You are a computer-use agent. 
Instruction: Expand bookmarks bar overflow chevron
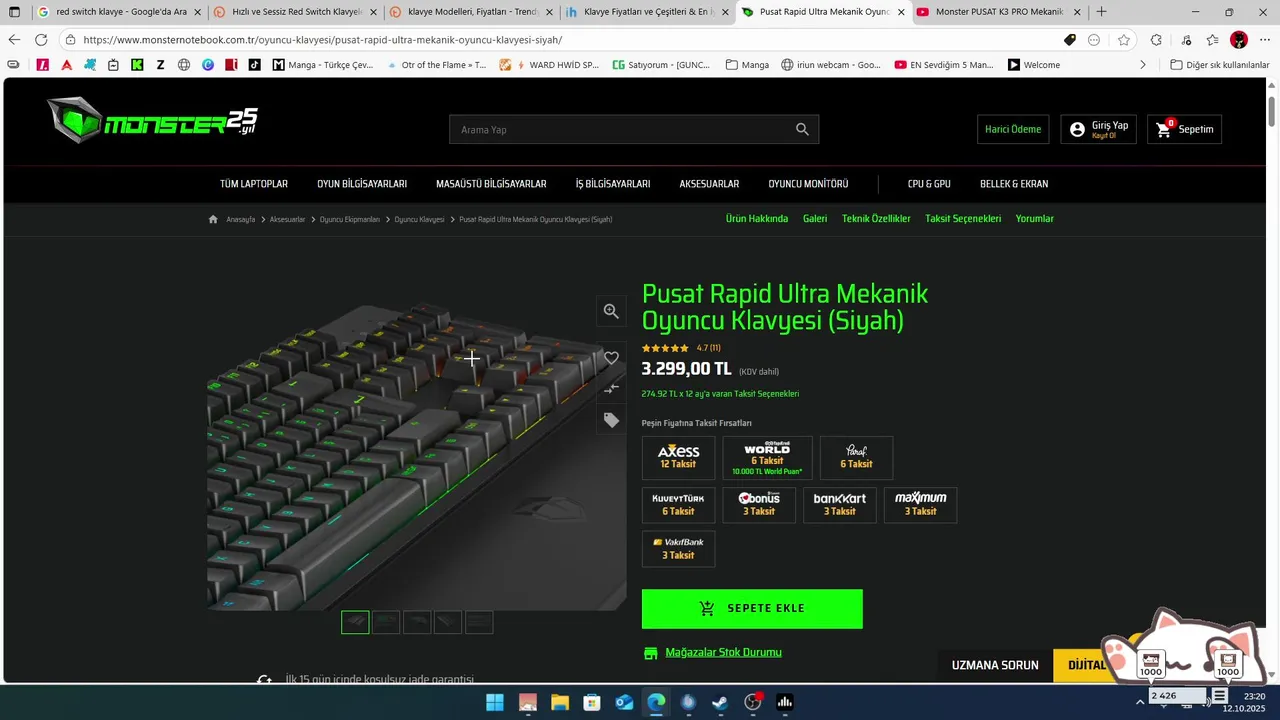tap(1143, 65)
